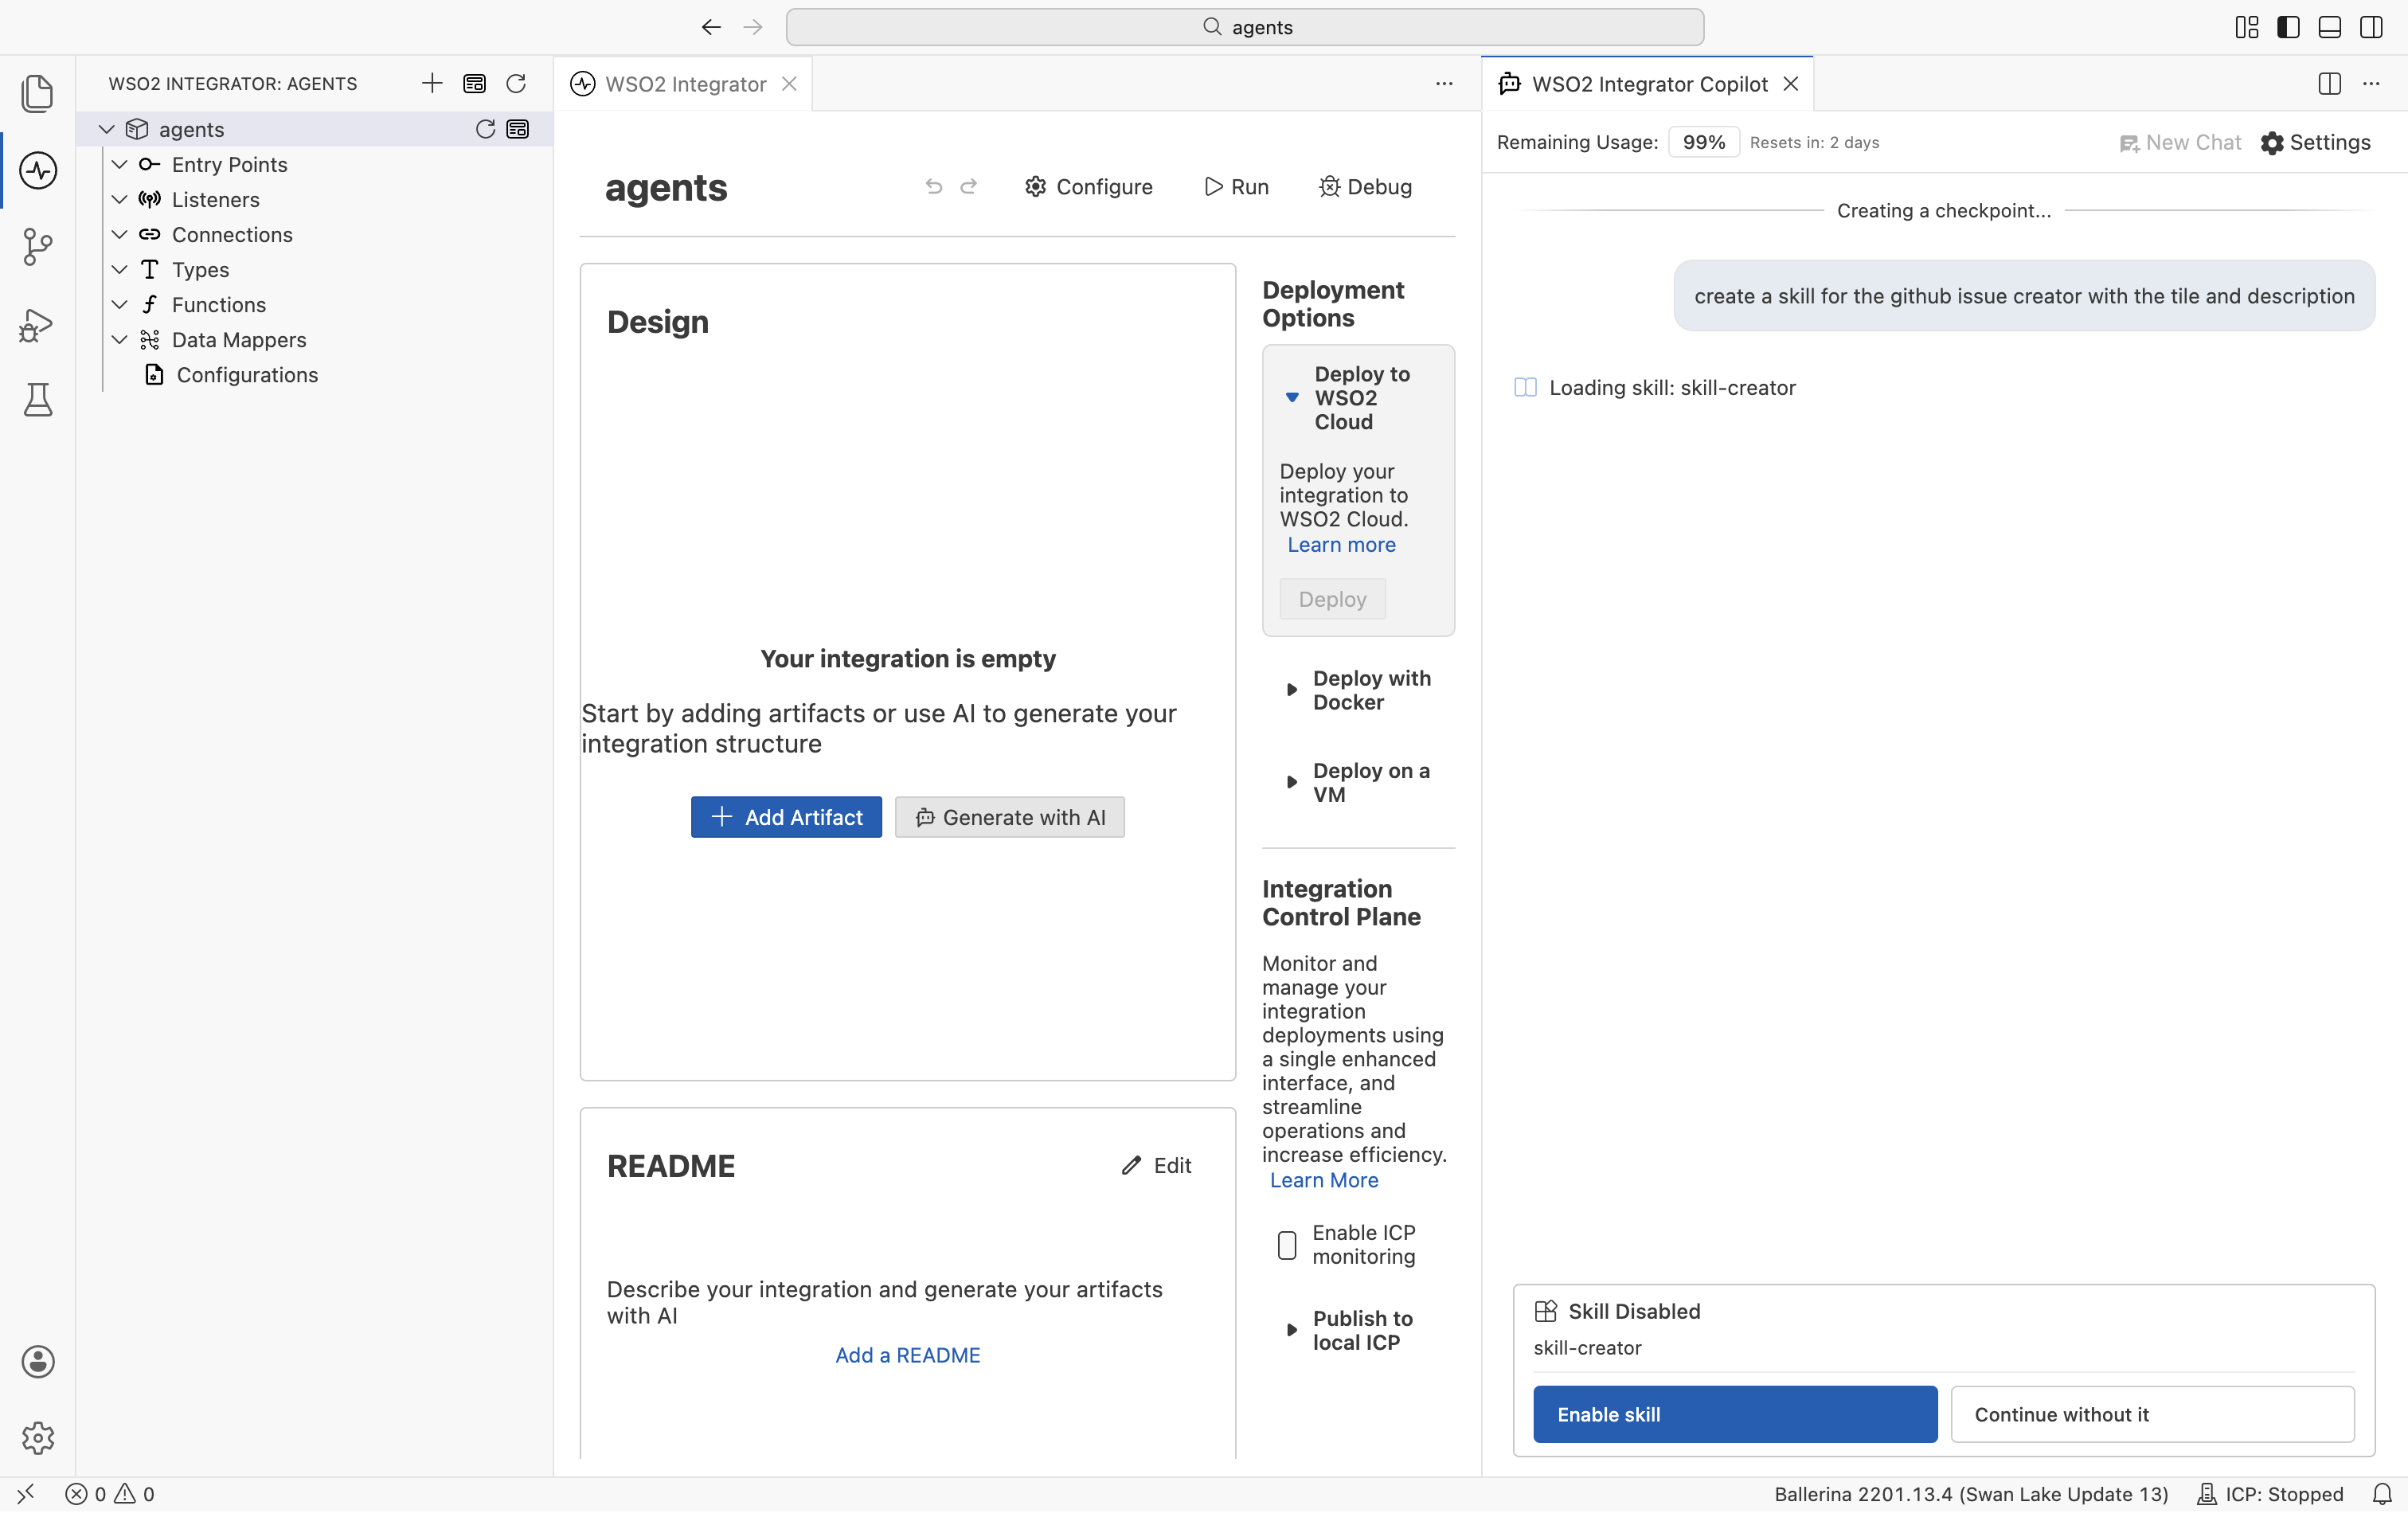
Task: Customize layout from title bar
Action: (2246, 27)
